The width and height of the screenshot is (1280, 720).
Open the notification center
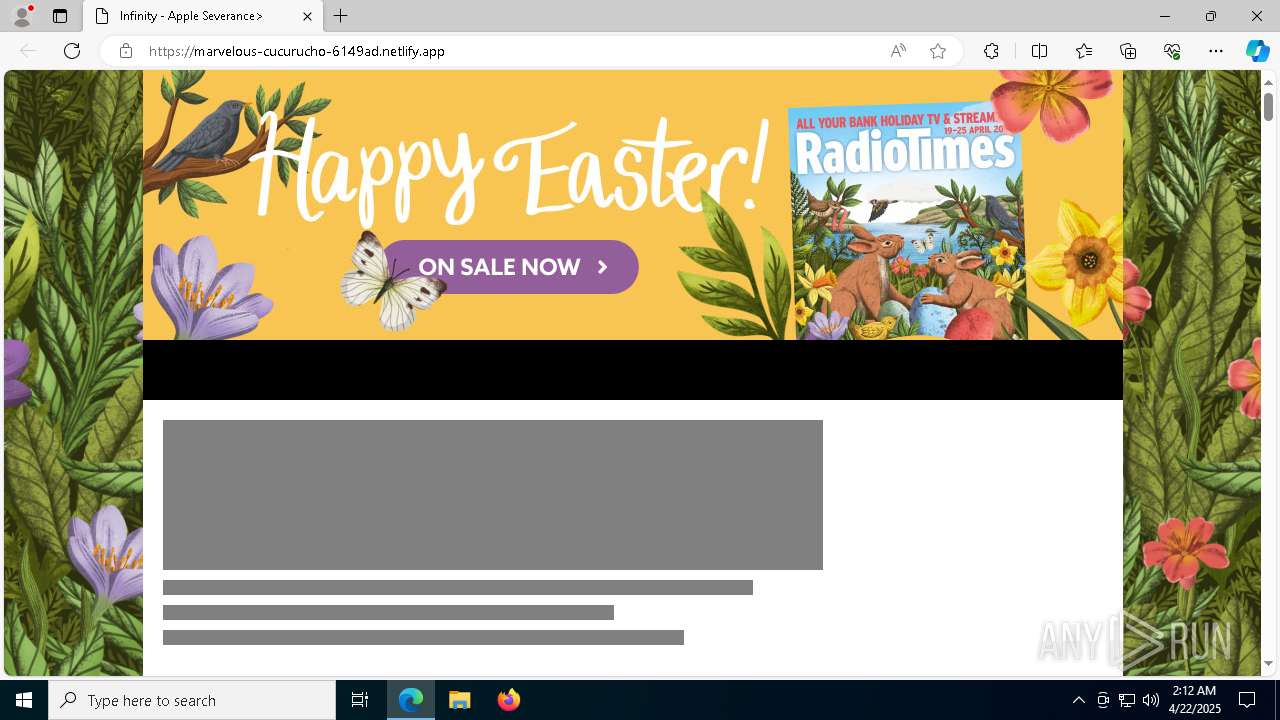1247,700
